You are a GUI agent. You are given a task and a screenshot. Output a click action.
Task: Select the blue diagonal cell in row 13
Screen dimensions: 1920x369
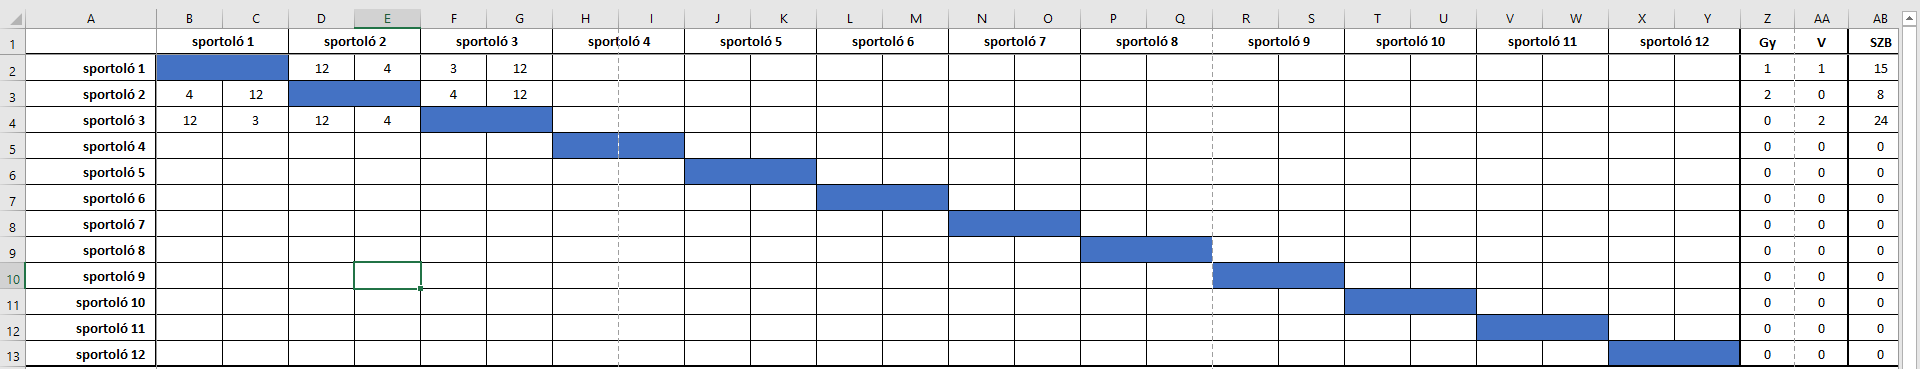pos(1674,353)
